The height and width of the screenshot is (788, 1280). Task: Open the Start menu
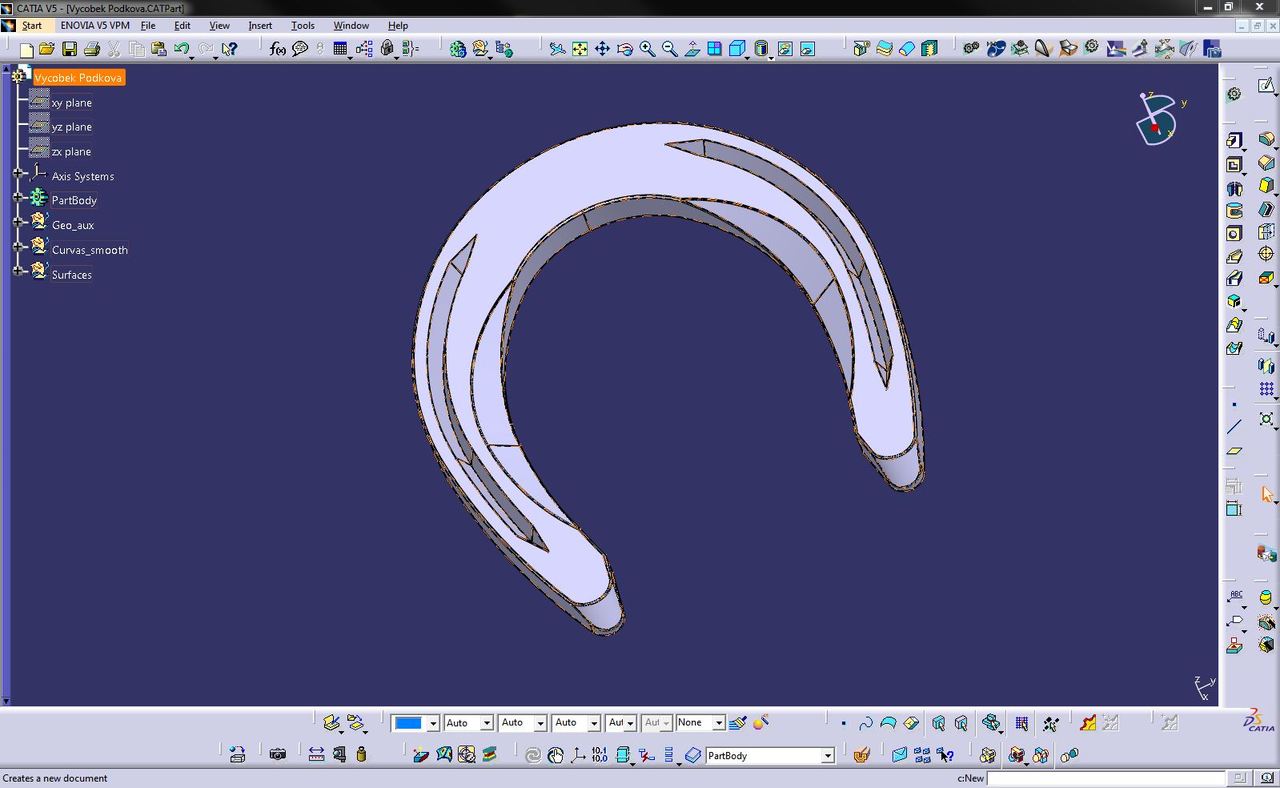[x=32, y=25]
